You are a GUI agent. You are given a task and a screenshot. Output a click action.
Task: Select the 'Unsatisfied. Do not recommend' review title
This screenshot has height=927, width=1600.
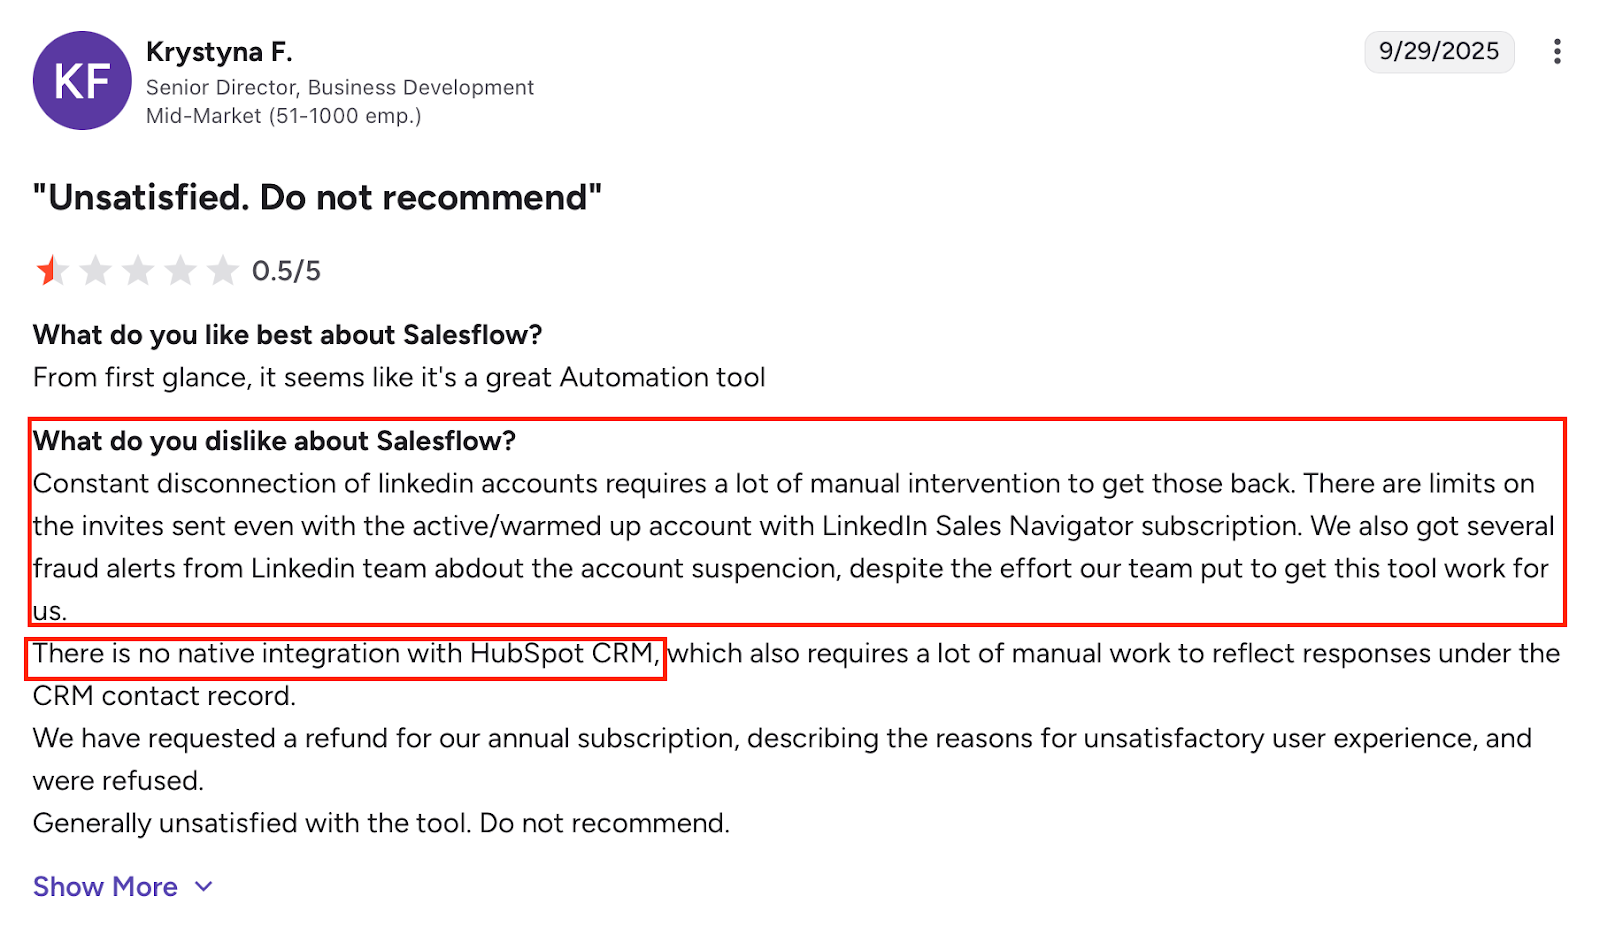pyautogui.click(x=316, y=197)
